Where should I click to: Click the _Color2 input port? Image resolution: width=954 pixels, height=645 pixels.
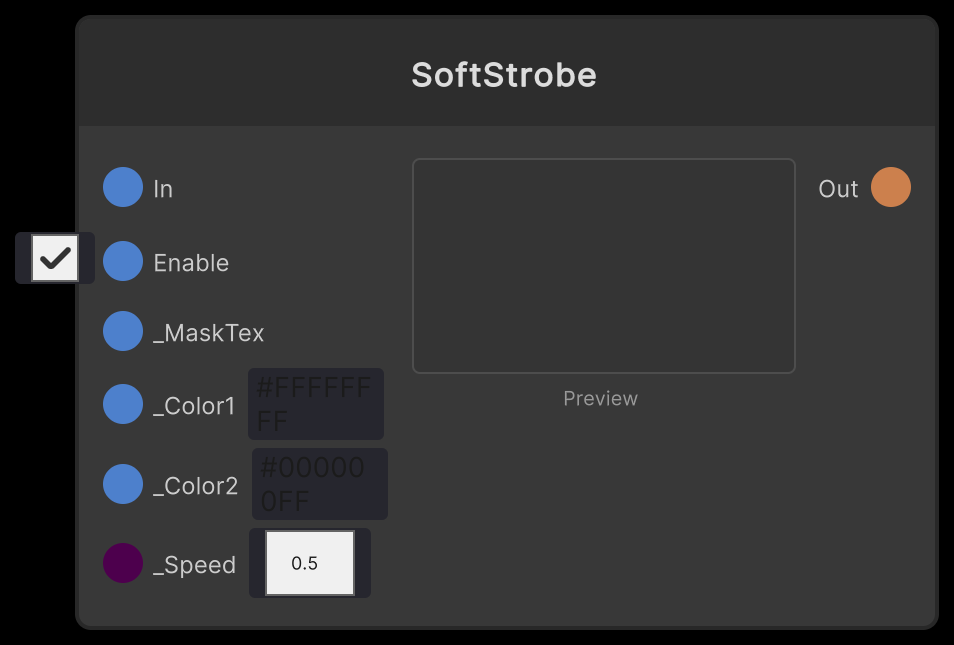(122, 484)
